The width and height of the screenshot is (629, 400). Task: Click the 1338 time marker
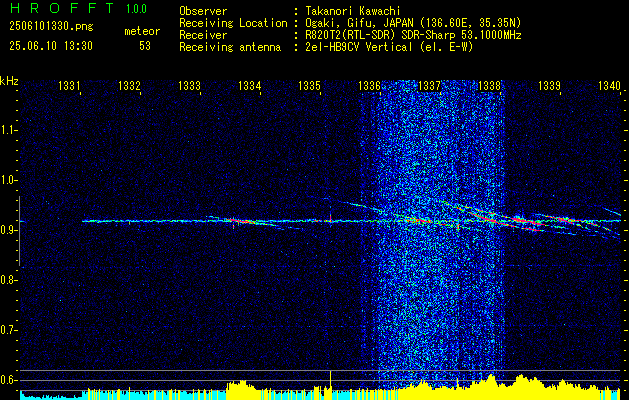pos(490,86)
